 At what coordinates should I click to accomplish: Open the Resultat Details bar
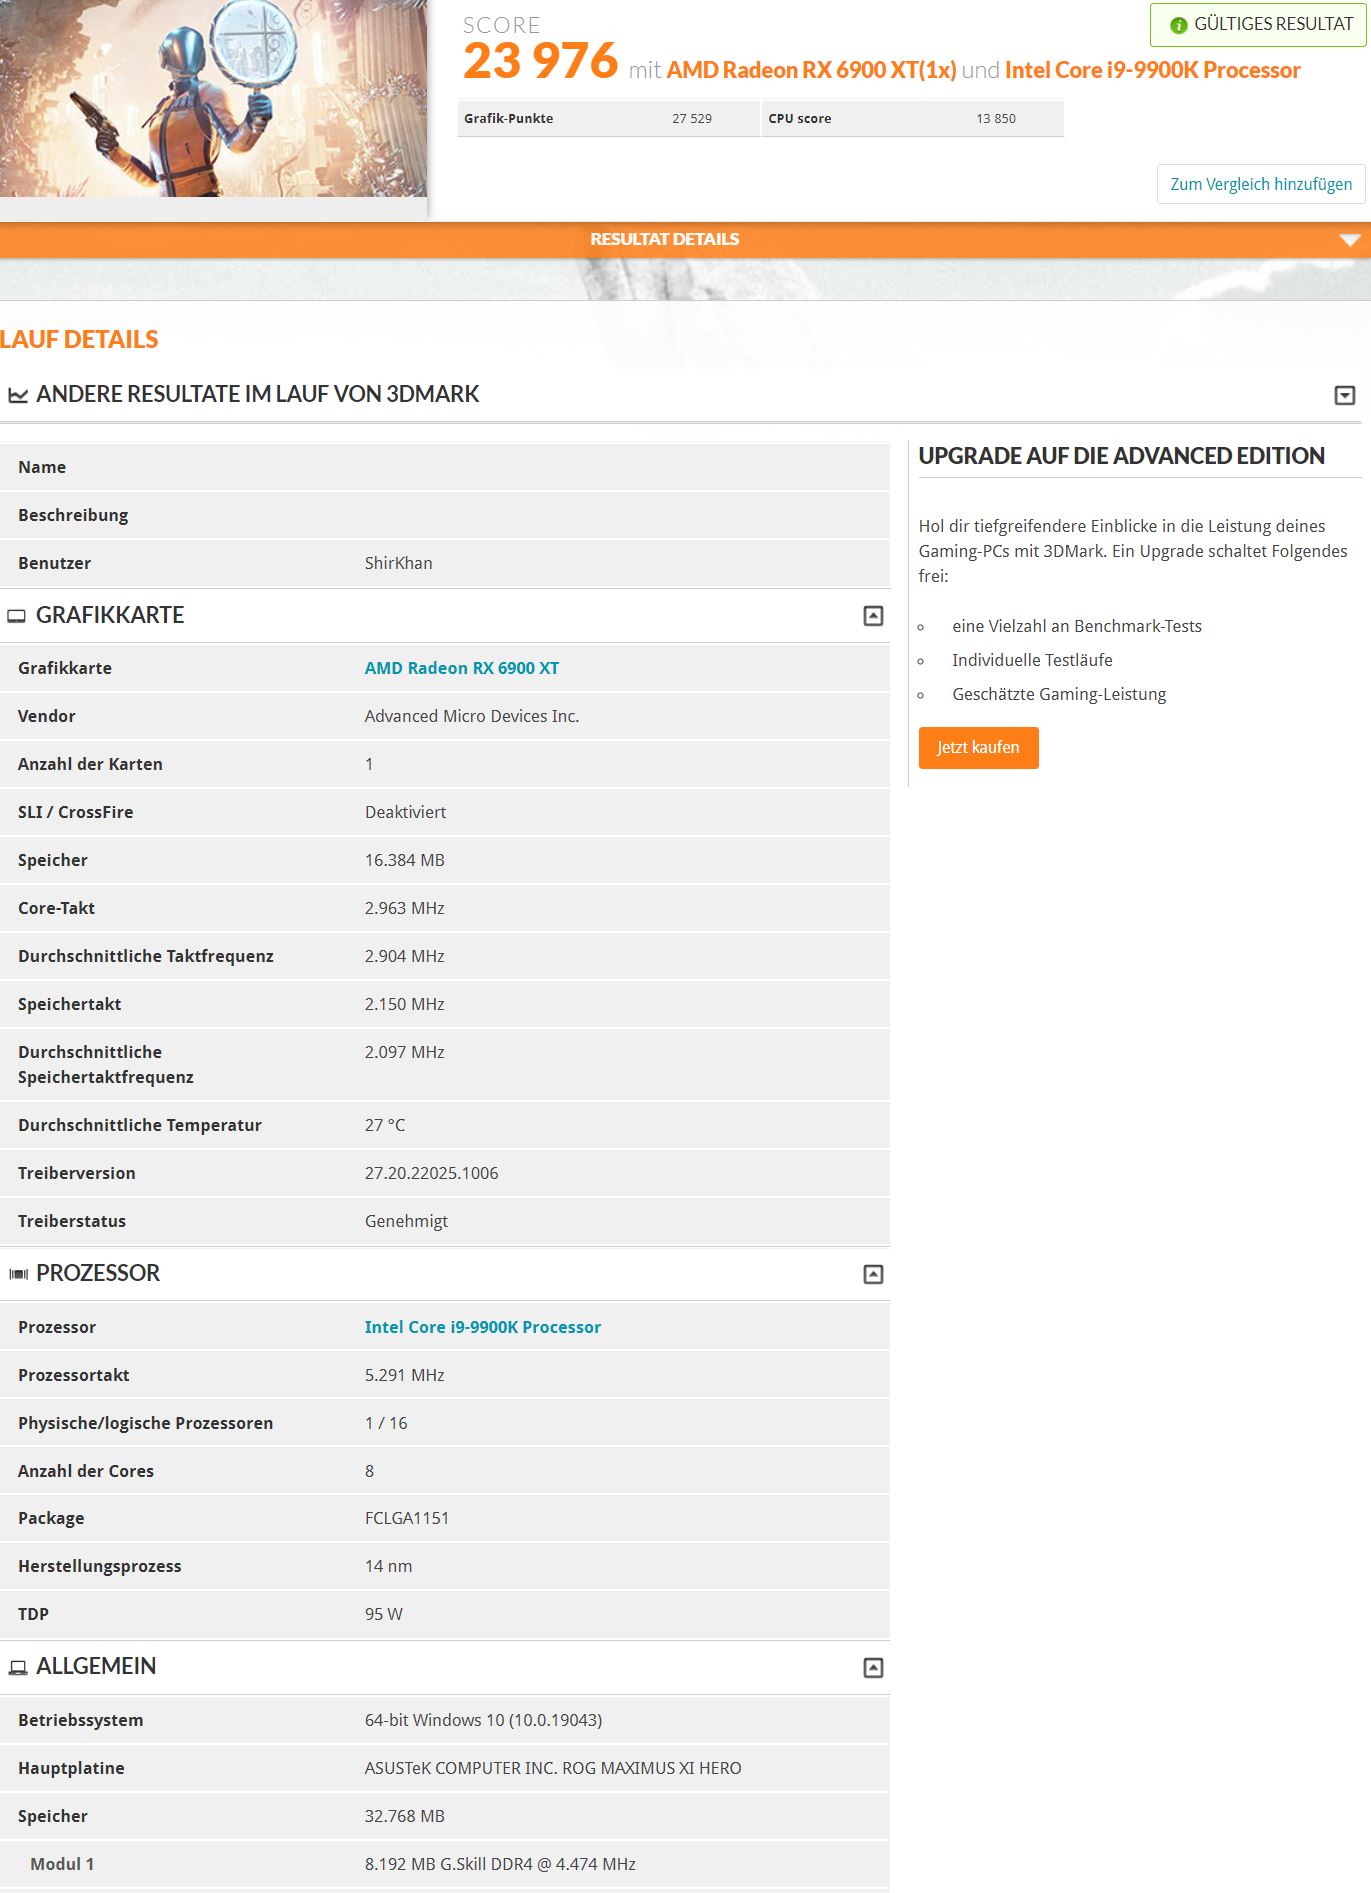(x=685, y=240)
